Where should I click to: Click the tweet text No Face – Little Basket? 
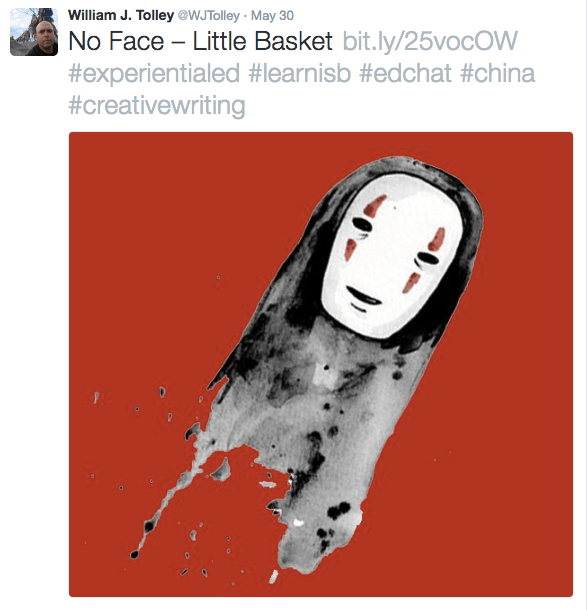(200, 41)
